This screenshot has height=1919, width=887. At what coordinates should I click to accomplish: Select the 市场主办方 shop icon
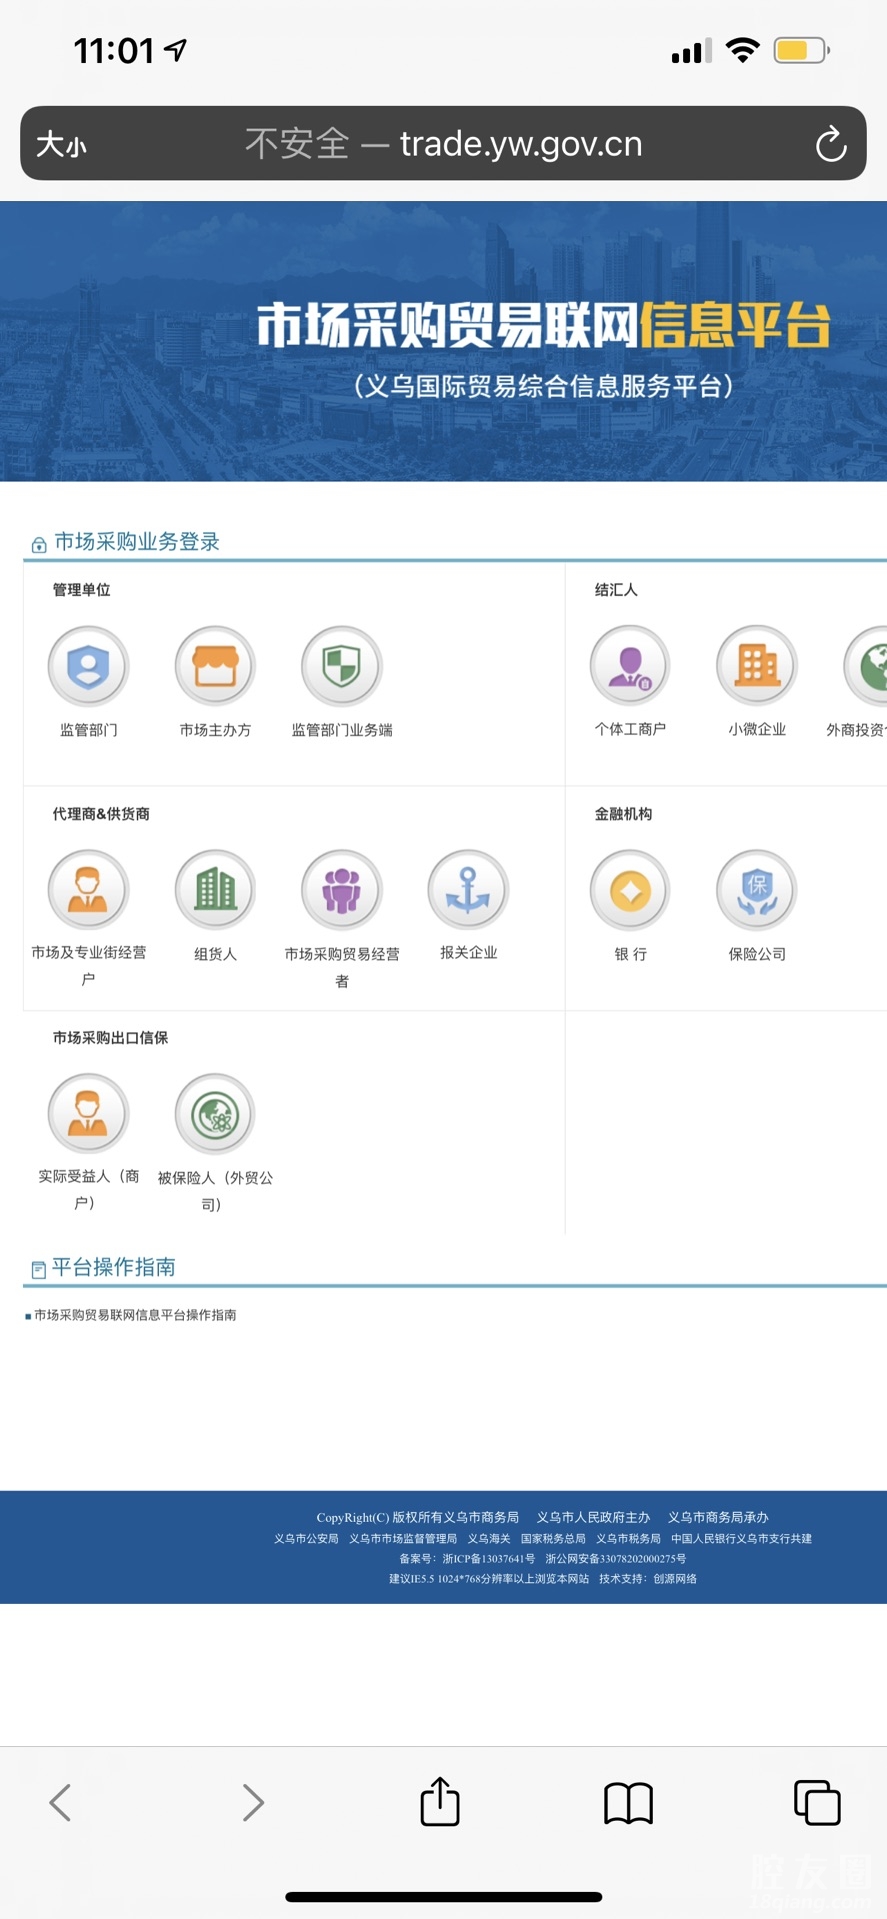[x=215, y=666]
